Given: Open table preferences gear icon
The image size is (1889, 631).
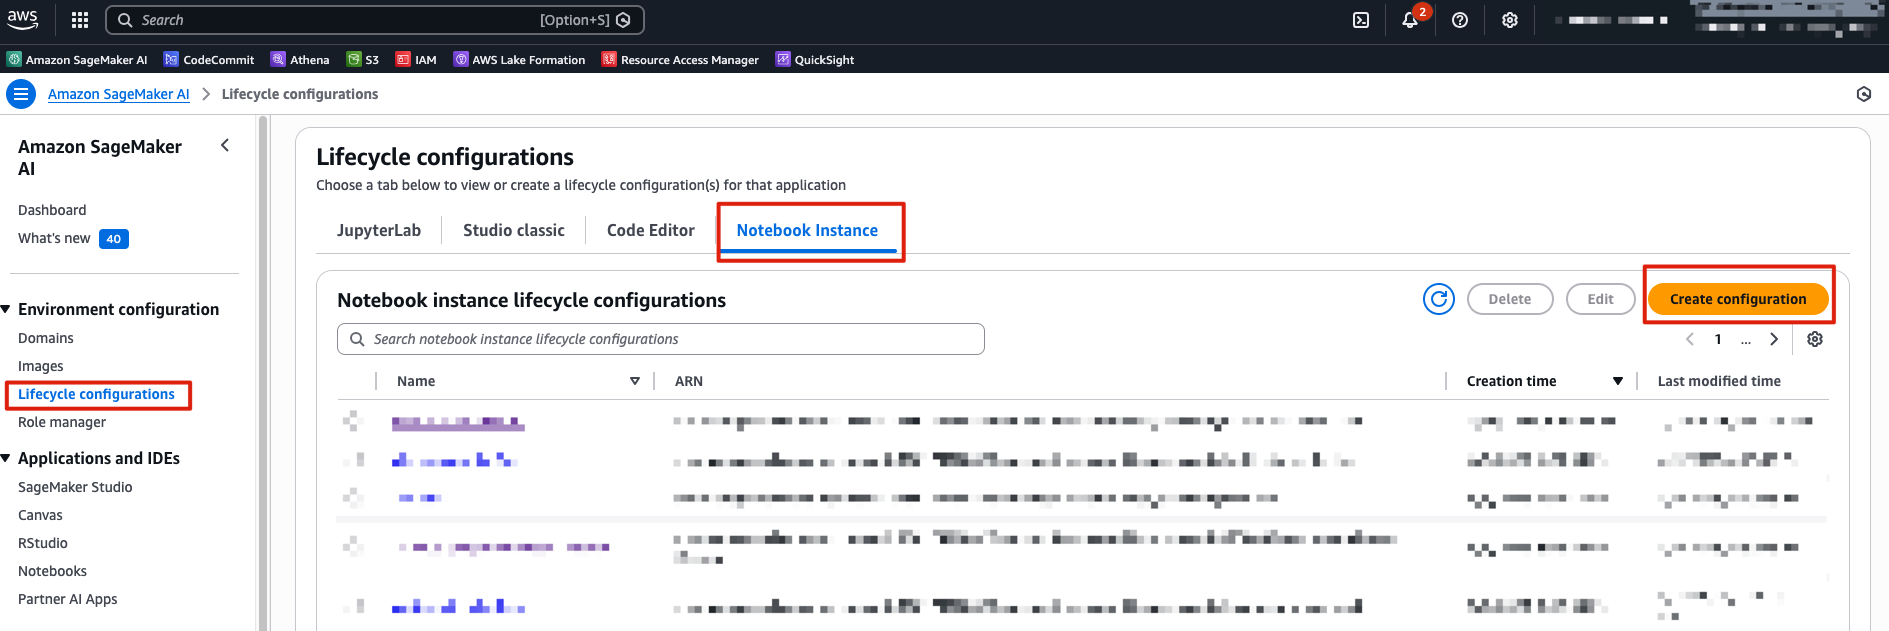Looking at the screenshot, I should tap(1815, 339).
